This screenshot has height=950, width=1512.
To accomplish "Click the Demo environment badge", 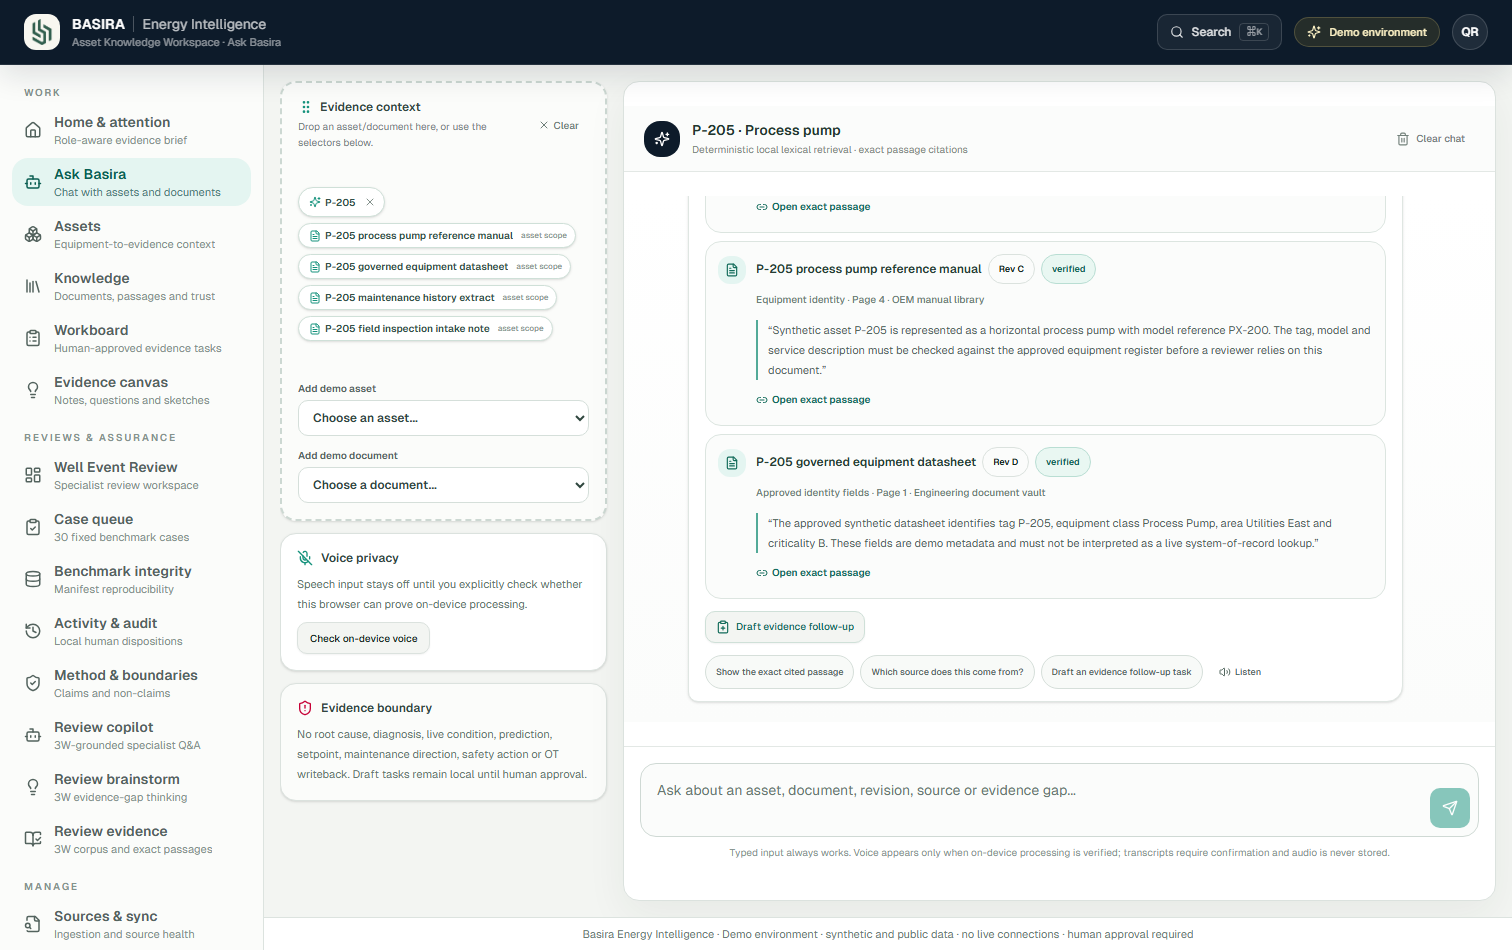I will (x=1367, y=32).
